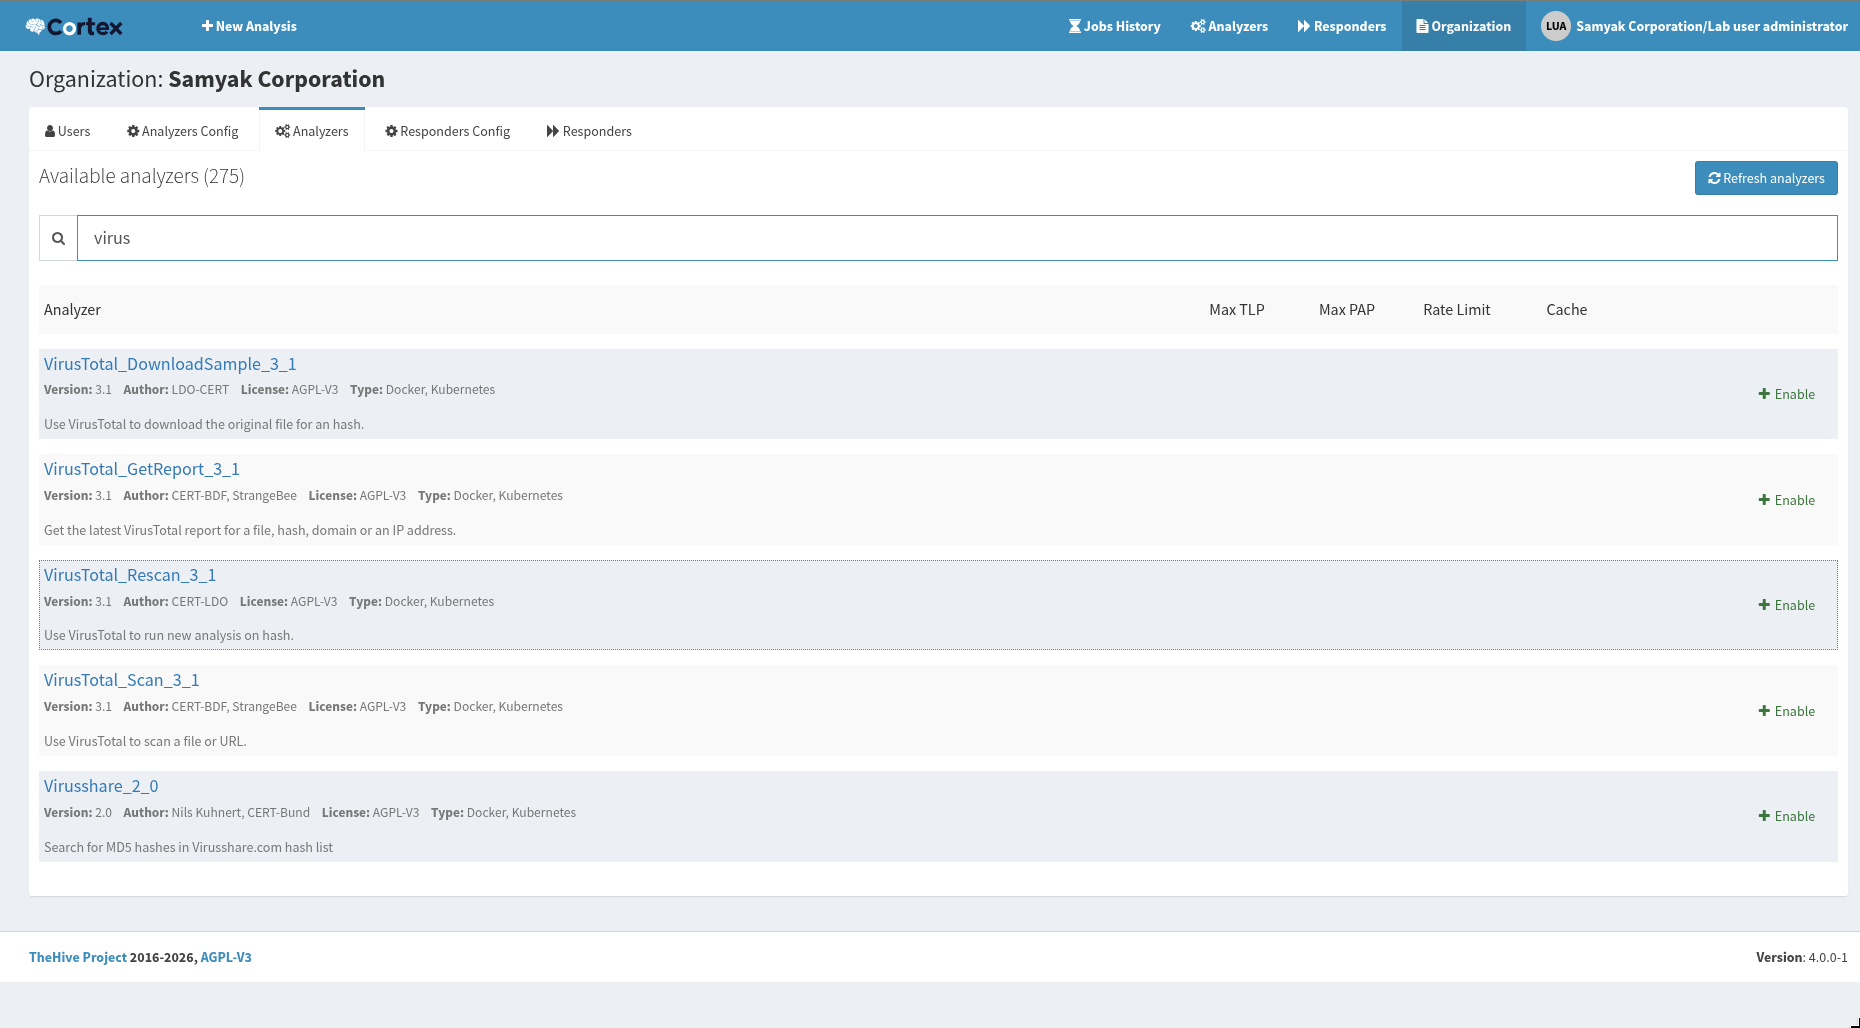Enable the VirusTotal_DownloadSample_3_1 analyzer

coord(1787,394)
